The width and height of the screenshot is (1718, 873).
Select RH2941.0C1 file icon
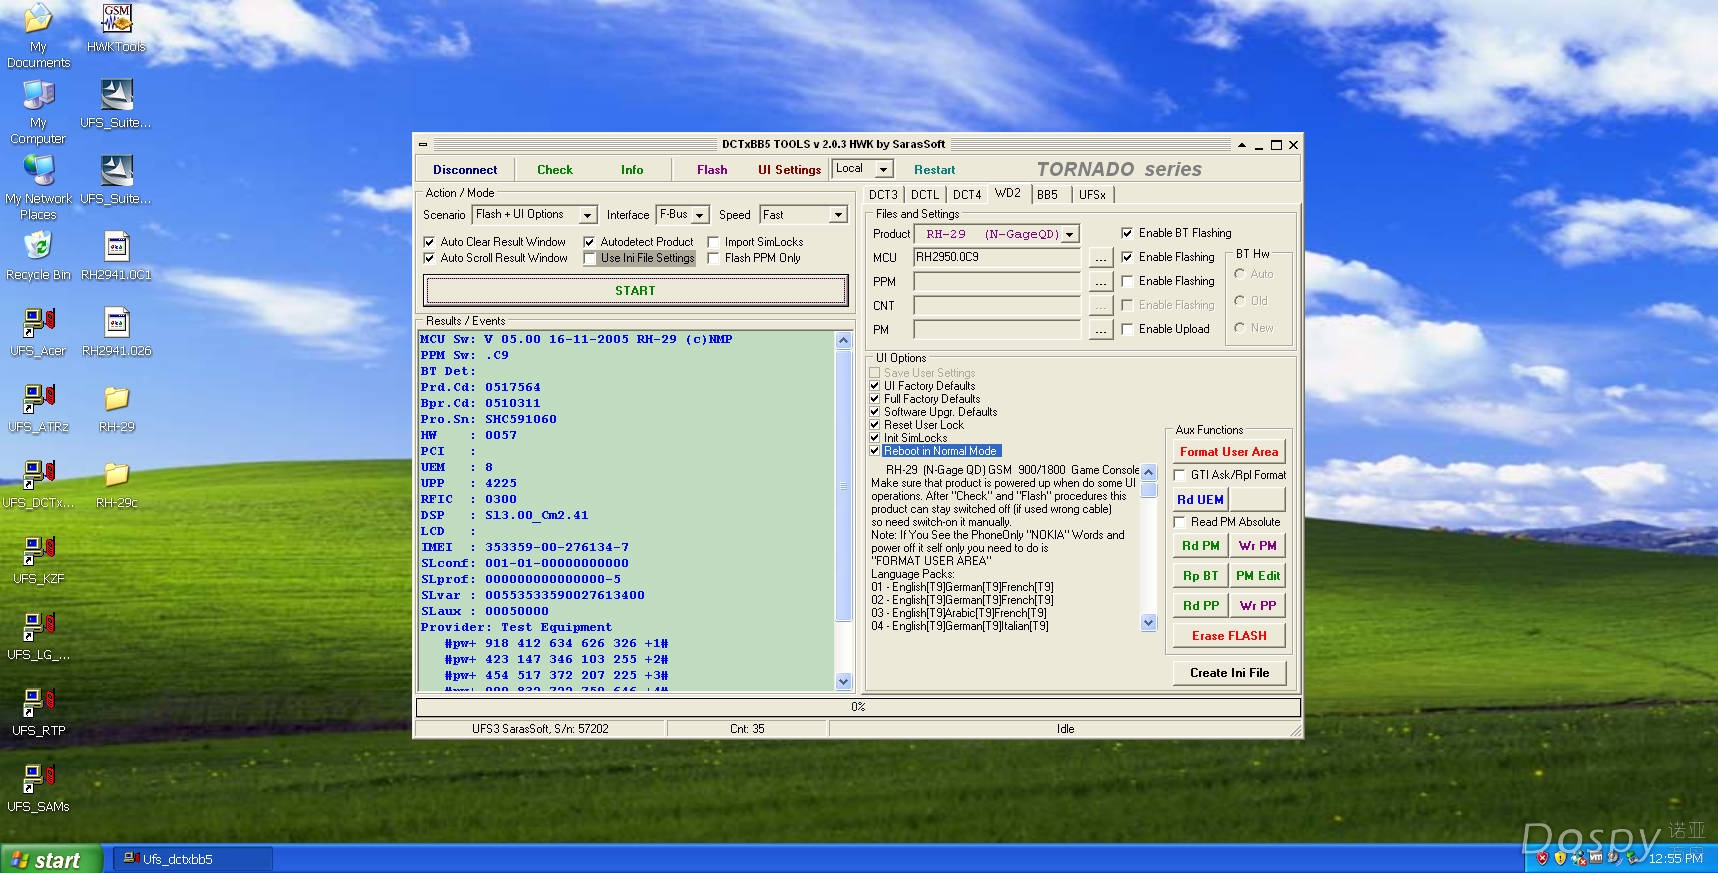tap(116, 255)
